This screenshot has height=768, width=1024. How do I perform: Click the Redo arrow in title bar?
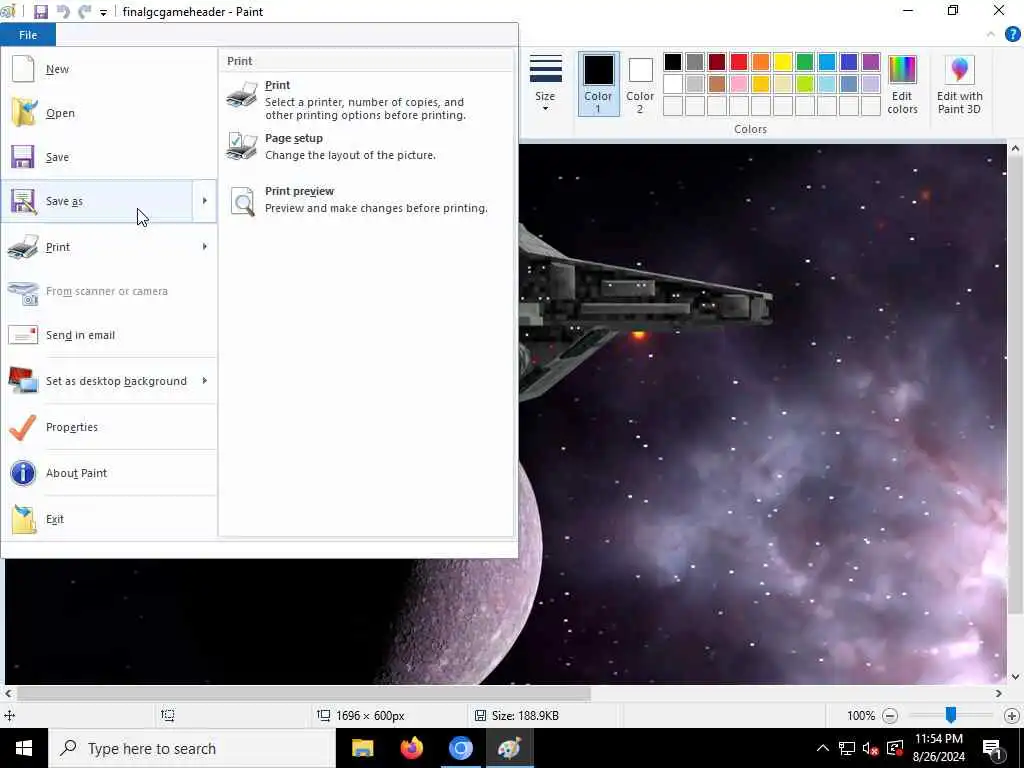tap(84, 12)
